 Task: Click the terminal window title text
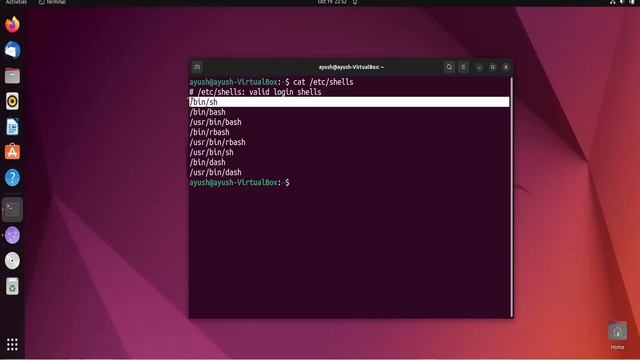[351, 67]
